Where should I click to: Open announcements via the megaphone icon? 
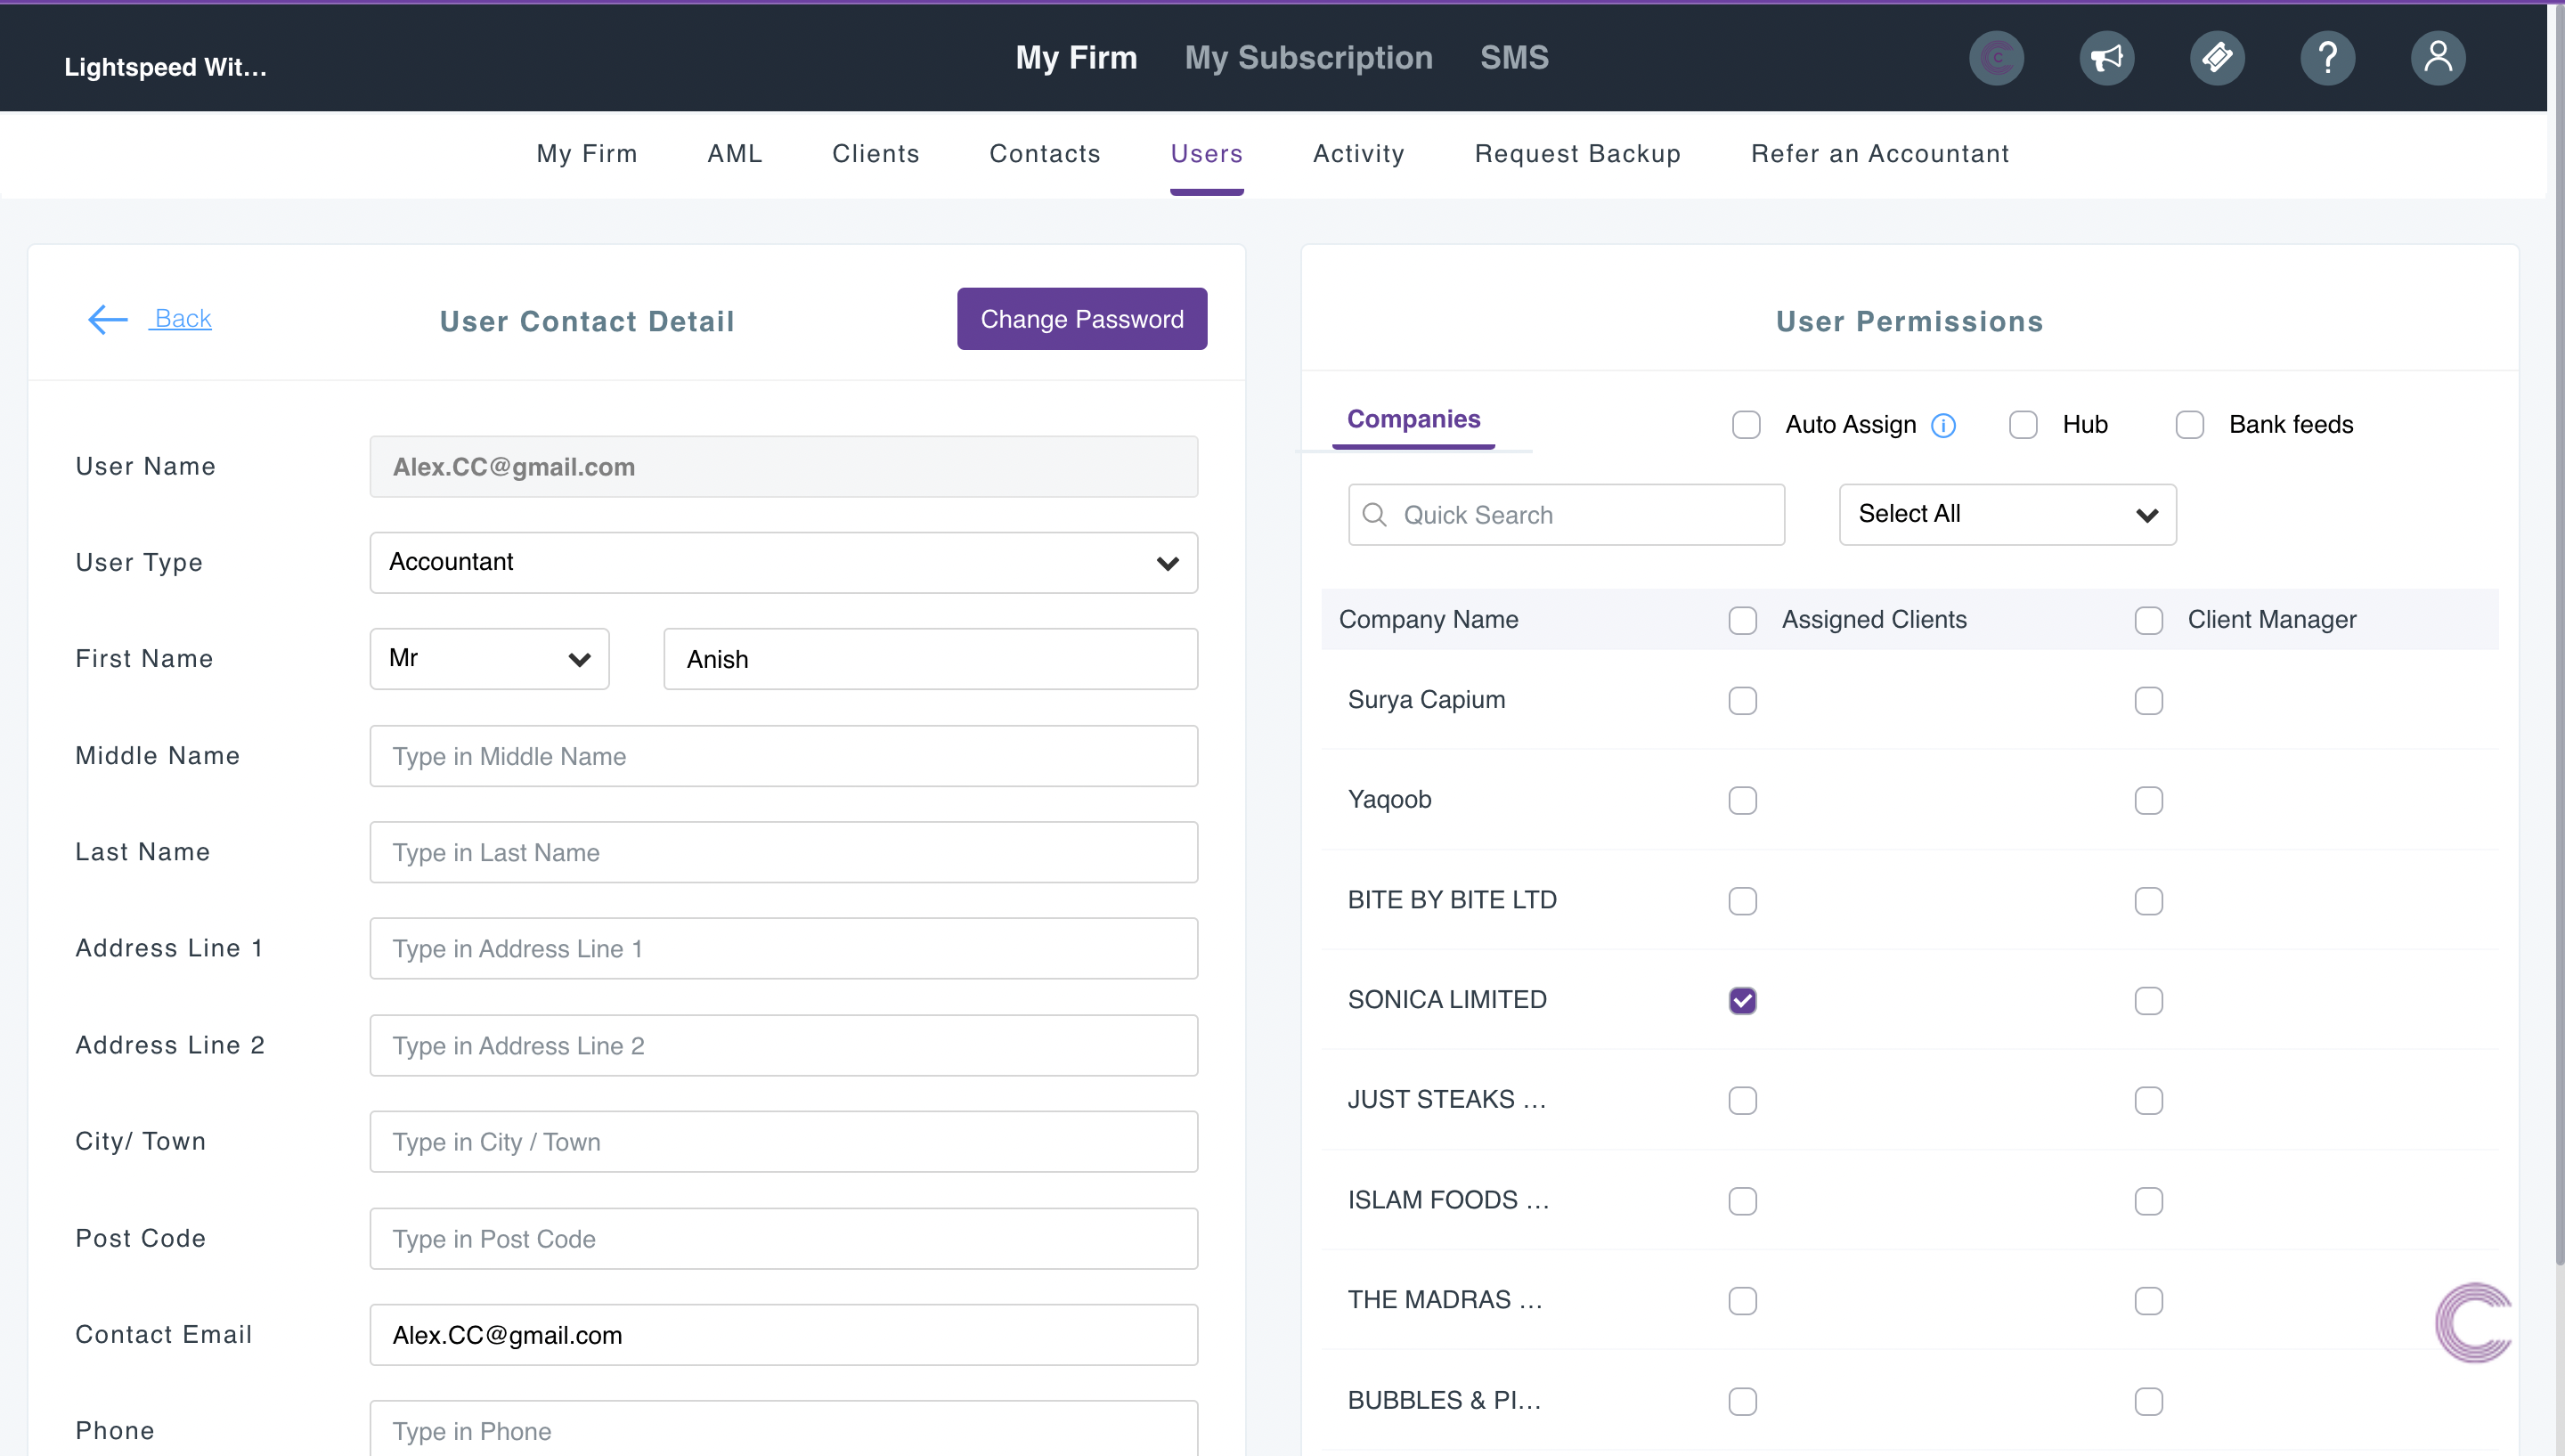click(x=2107, y=57)
